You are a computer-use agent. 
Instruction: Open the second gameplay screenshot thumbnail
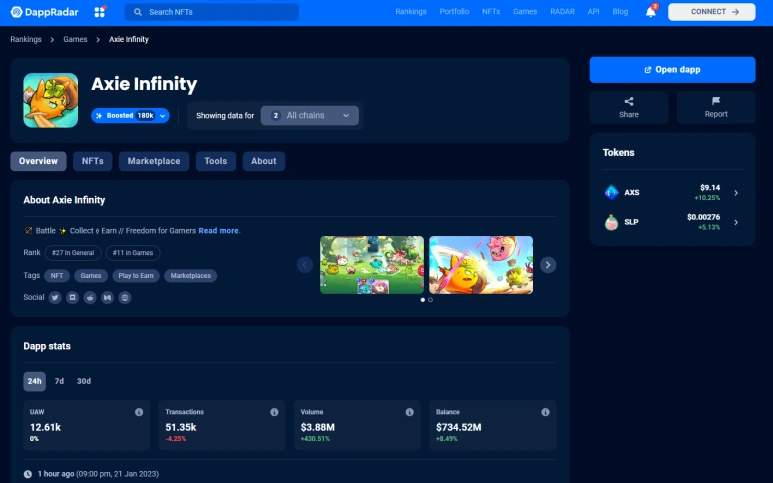click(x=481, y=265)
